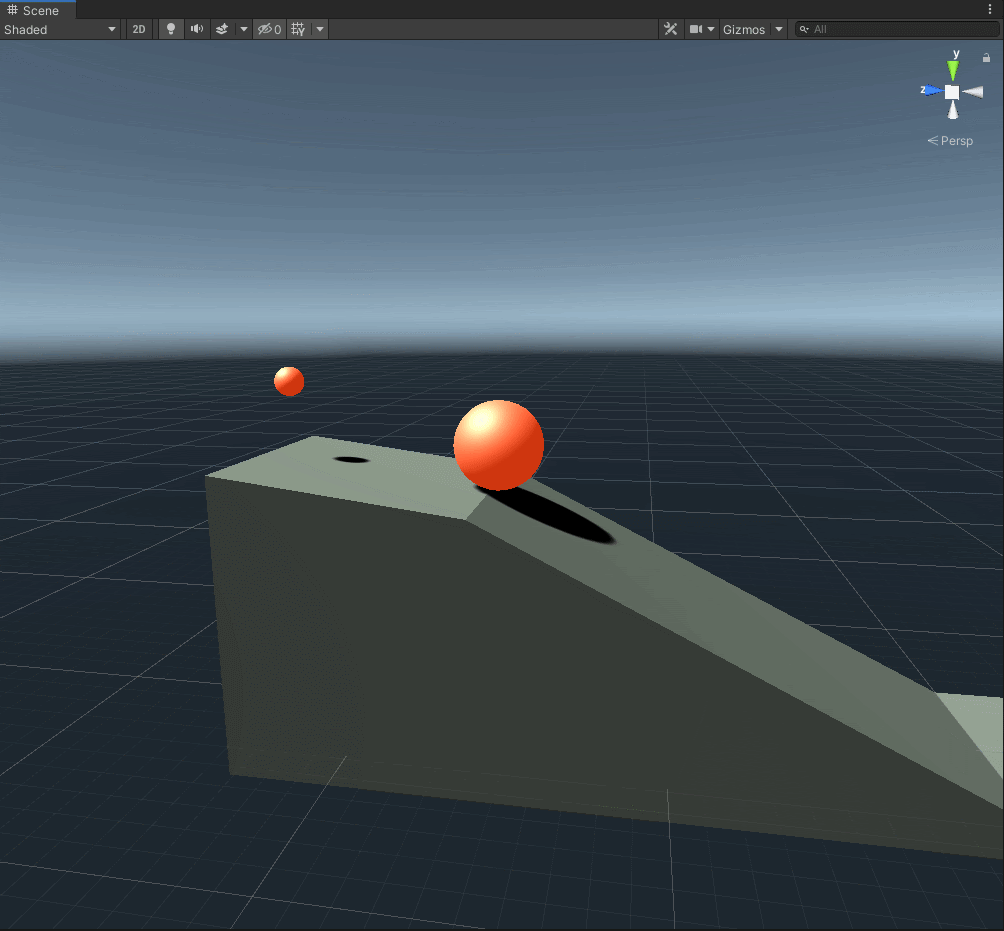Expand the Gizmos dropdown arrow
The image size is (1004, 931).
click(x=779, y=29)
